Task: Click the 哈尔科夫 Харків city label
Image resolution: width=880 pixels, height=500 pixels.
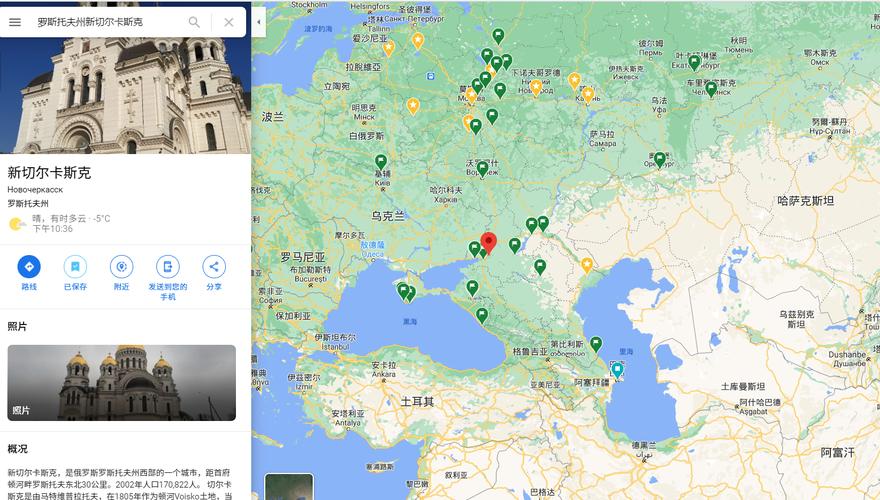Action: [446, 194]
